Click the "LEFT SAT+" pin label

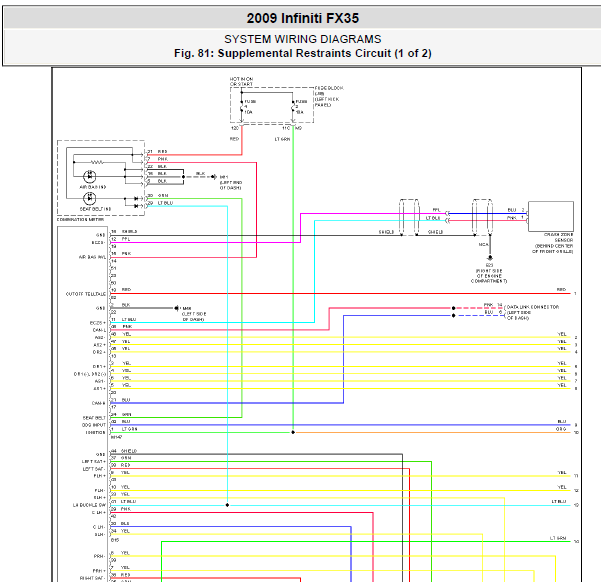[x=94, y=462]
